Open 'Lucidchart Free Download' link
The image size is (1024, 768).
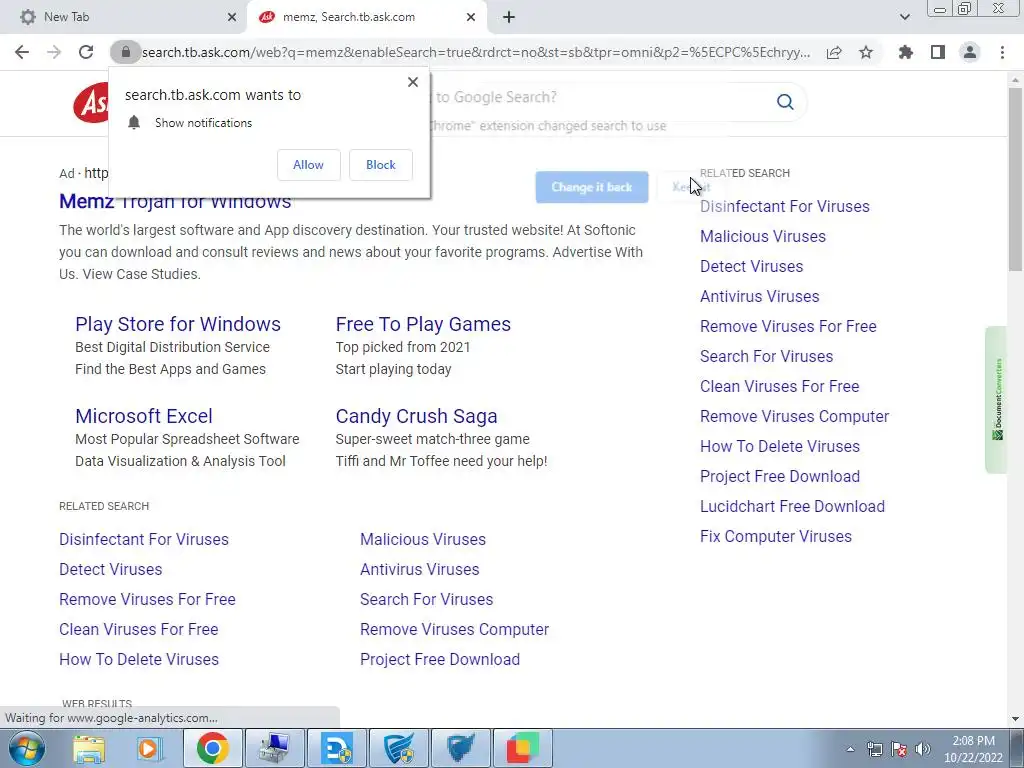(x=793, y=507)
